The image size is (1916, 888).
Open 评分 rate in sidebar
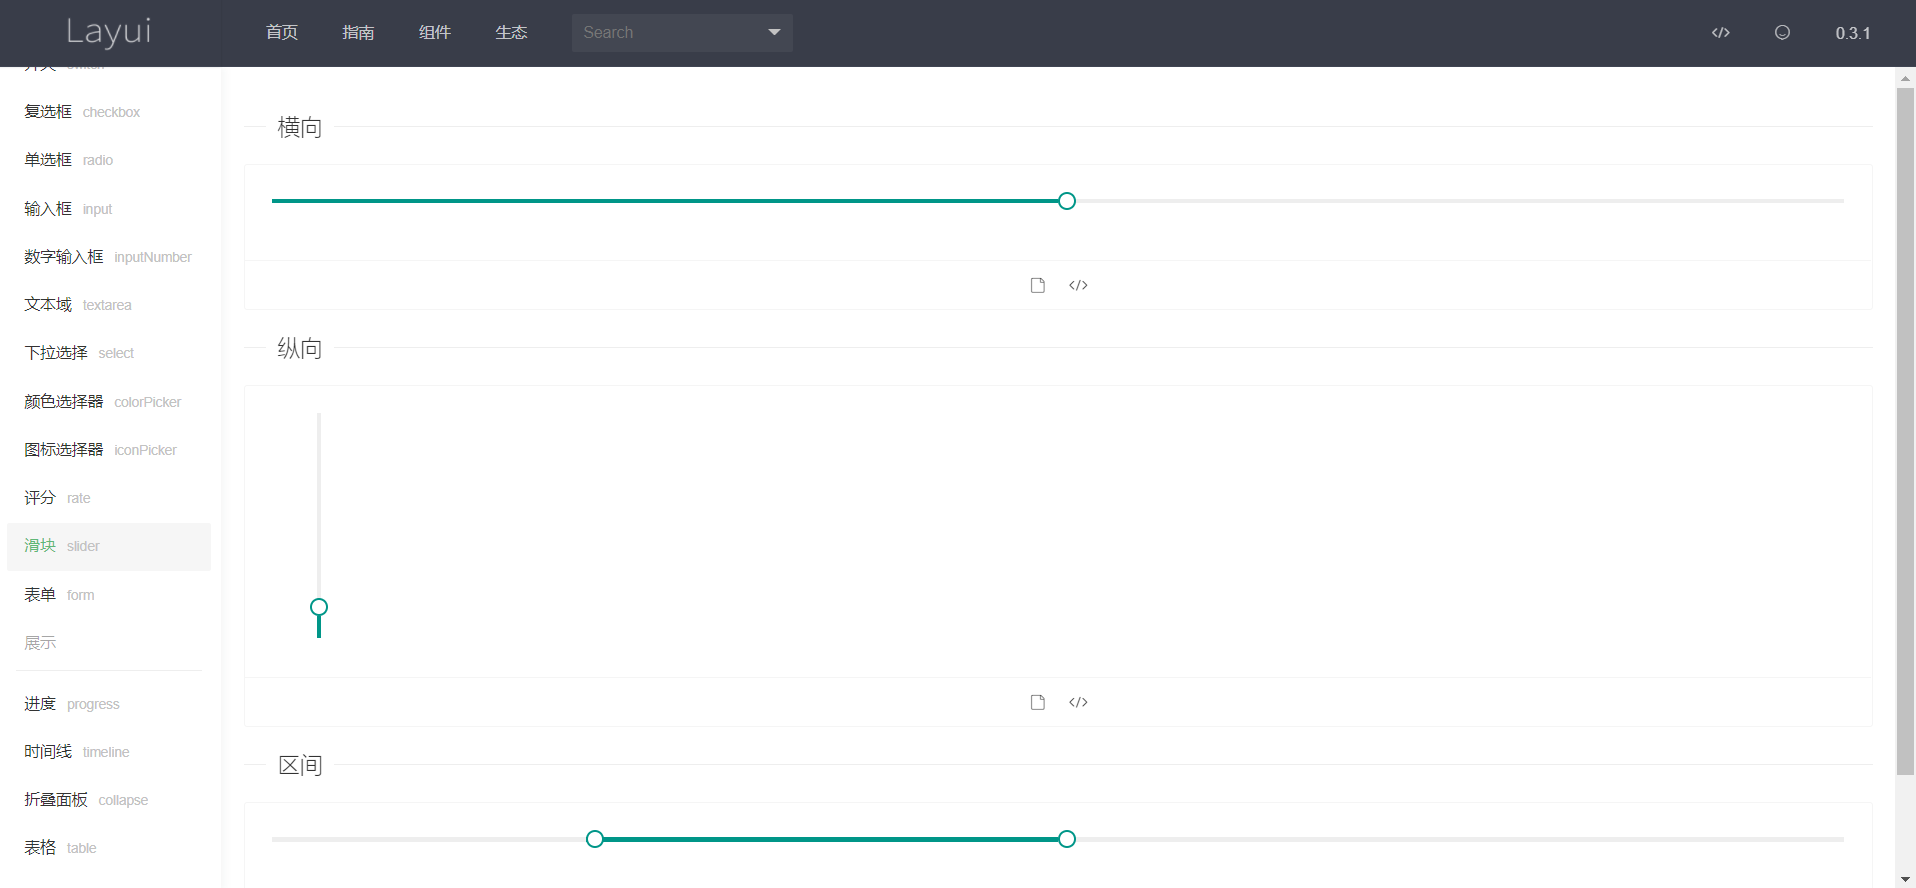109,498
